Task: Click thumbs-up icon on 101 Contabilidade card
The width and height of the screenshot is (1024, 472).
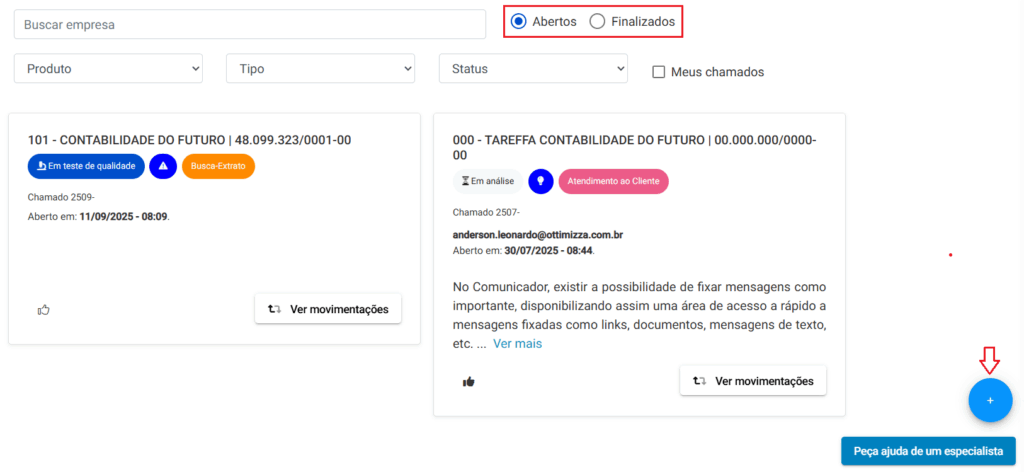Action: coord(43,310)
